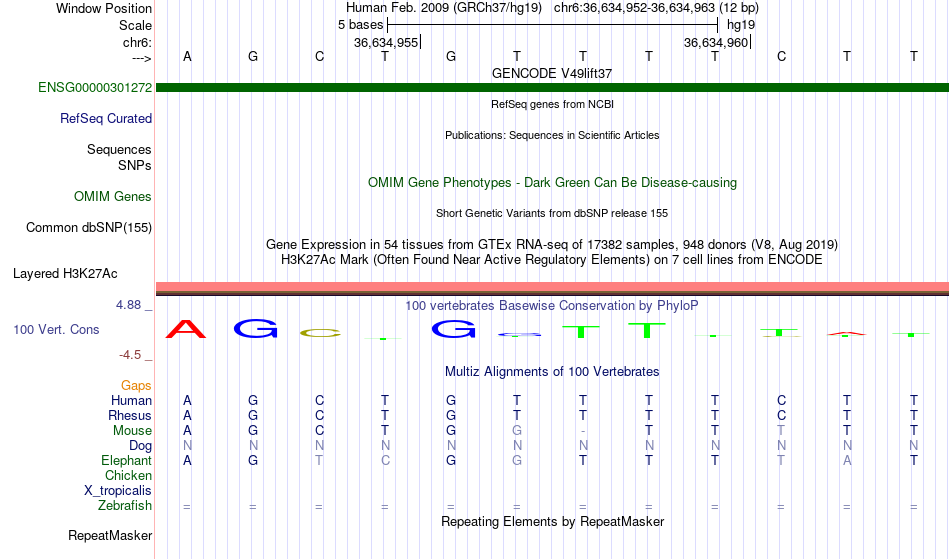Select the green GENCODE gene bar

click(x=552, y=87)
